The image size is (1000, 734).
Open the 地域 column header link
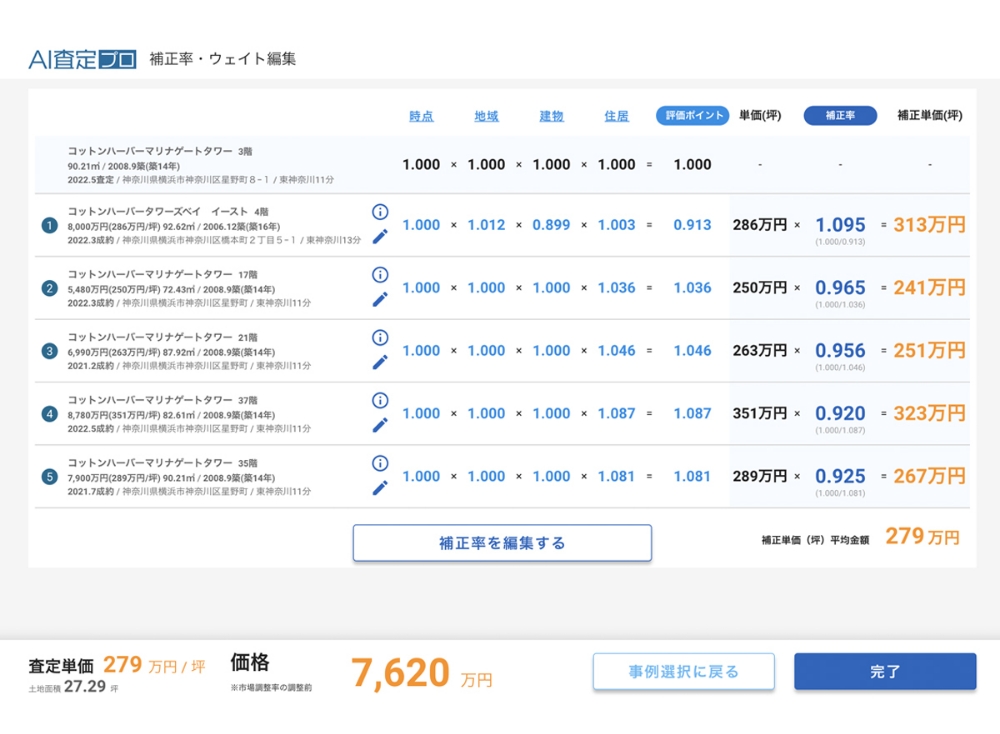(x=486, y=116)
